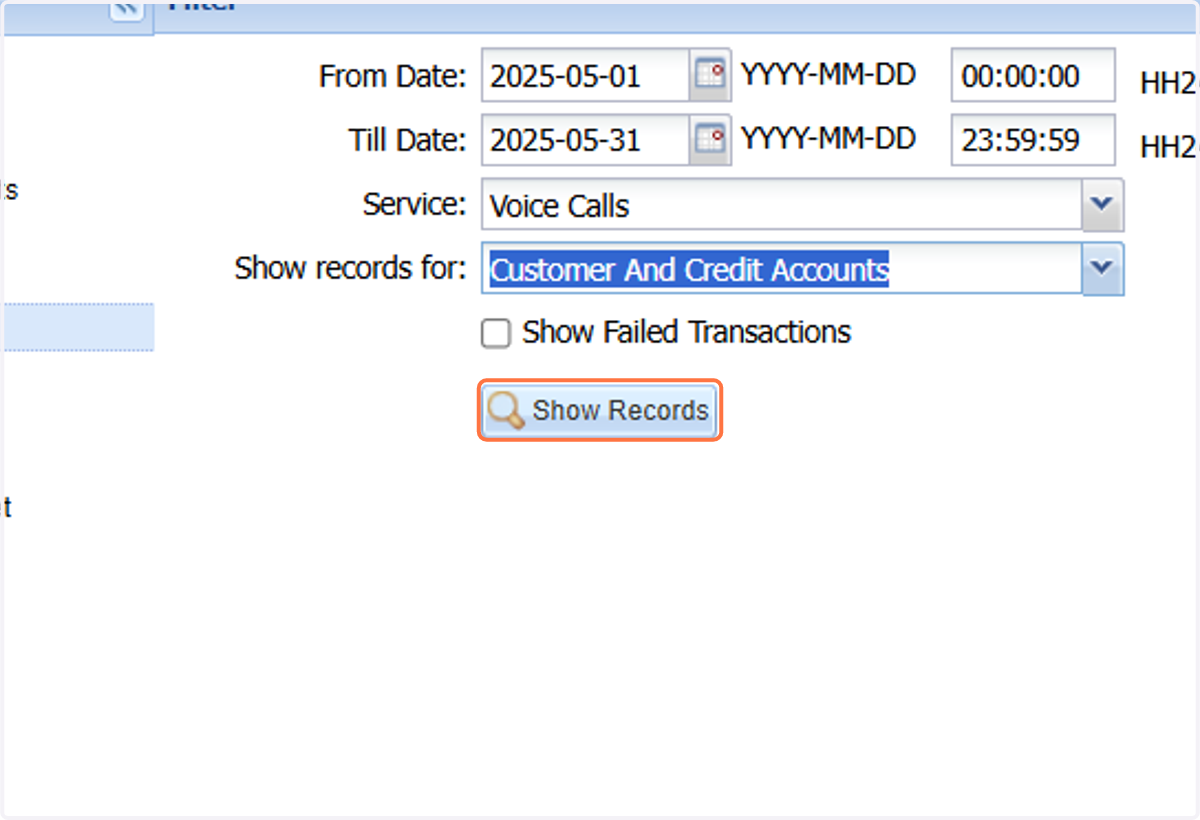Screen dimensions: 1200x820
Task: Collapse the side panel with double-arrow icon
Action: (126, 10)
